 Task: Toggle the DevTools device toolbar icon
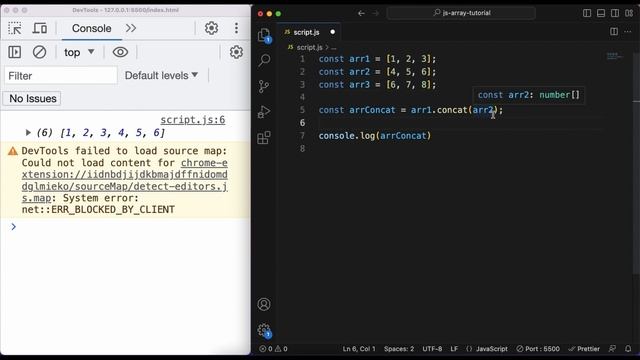[40, 28]
